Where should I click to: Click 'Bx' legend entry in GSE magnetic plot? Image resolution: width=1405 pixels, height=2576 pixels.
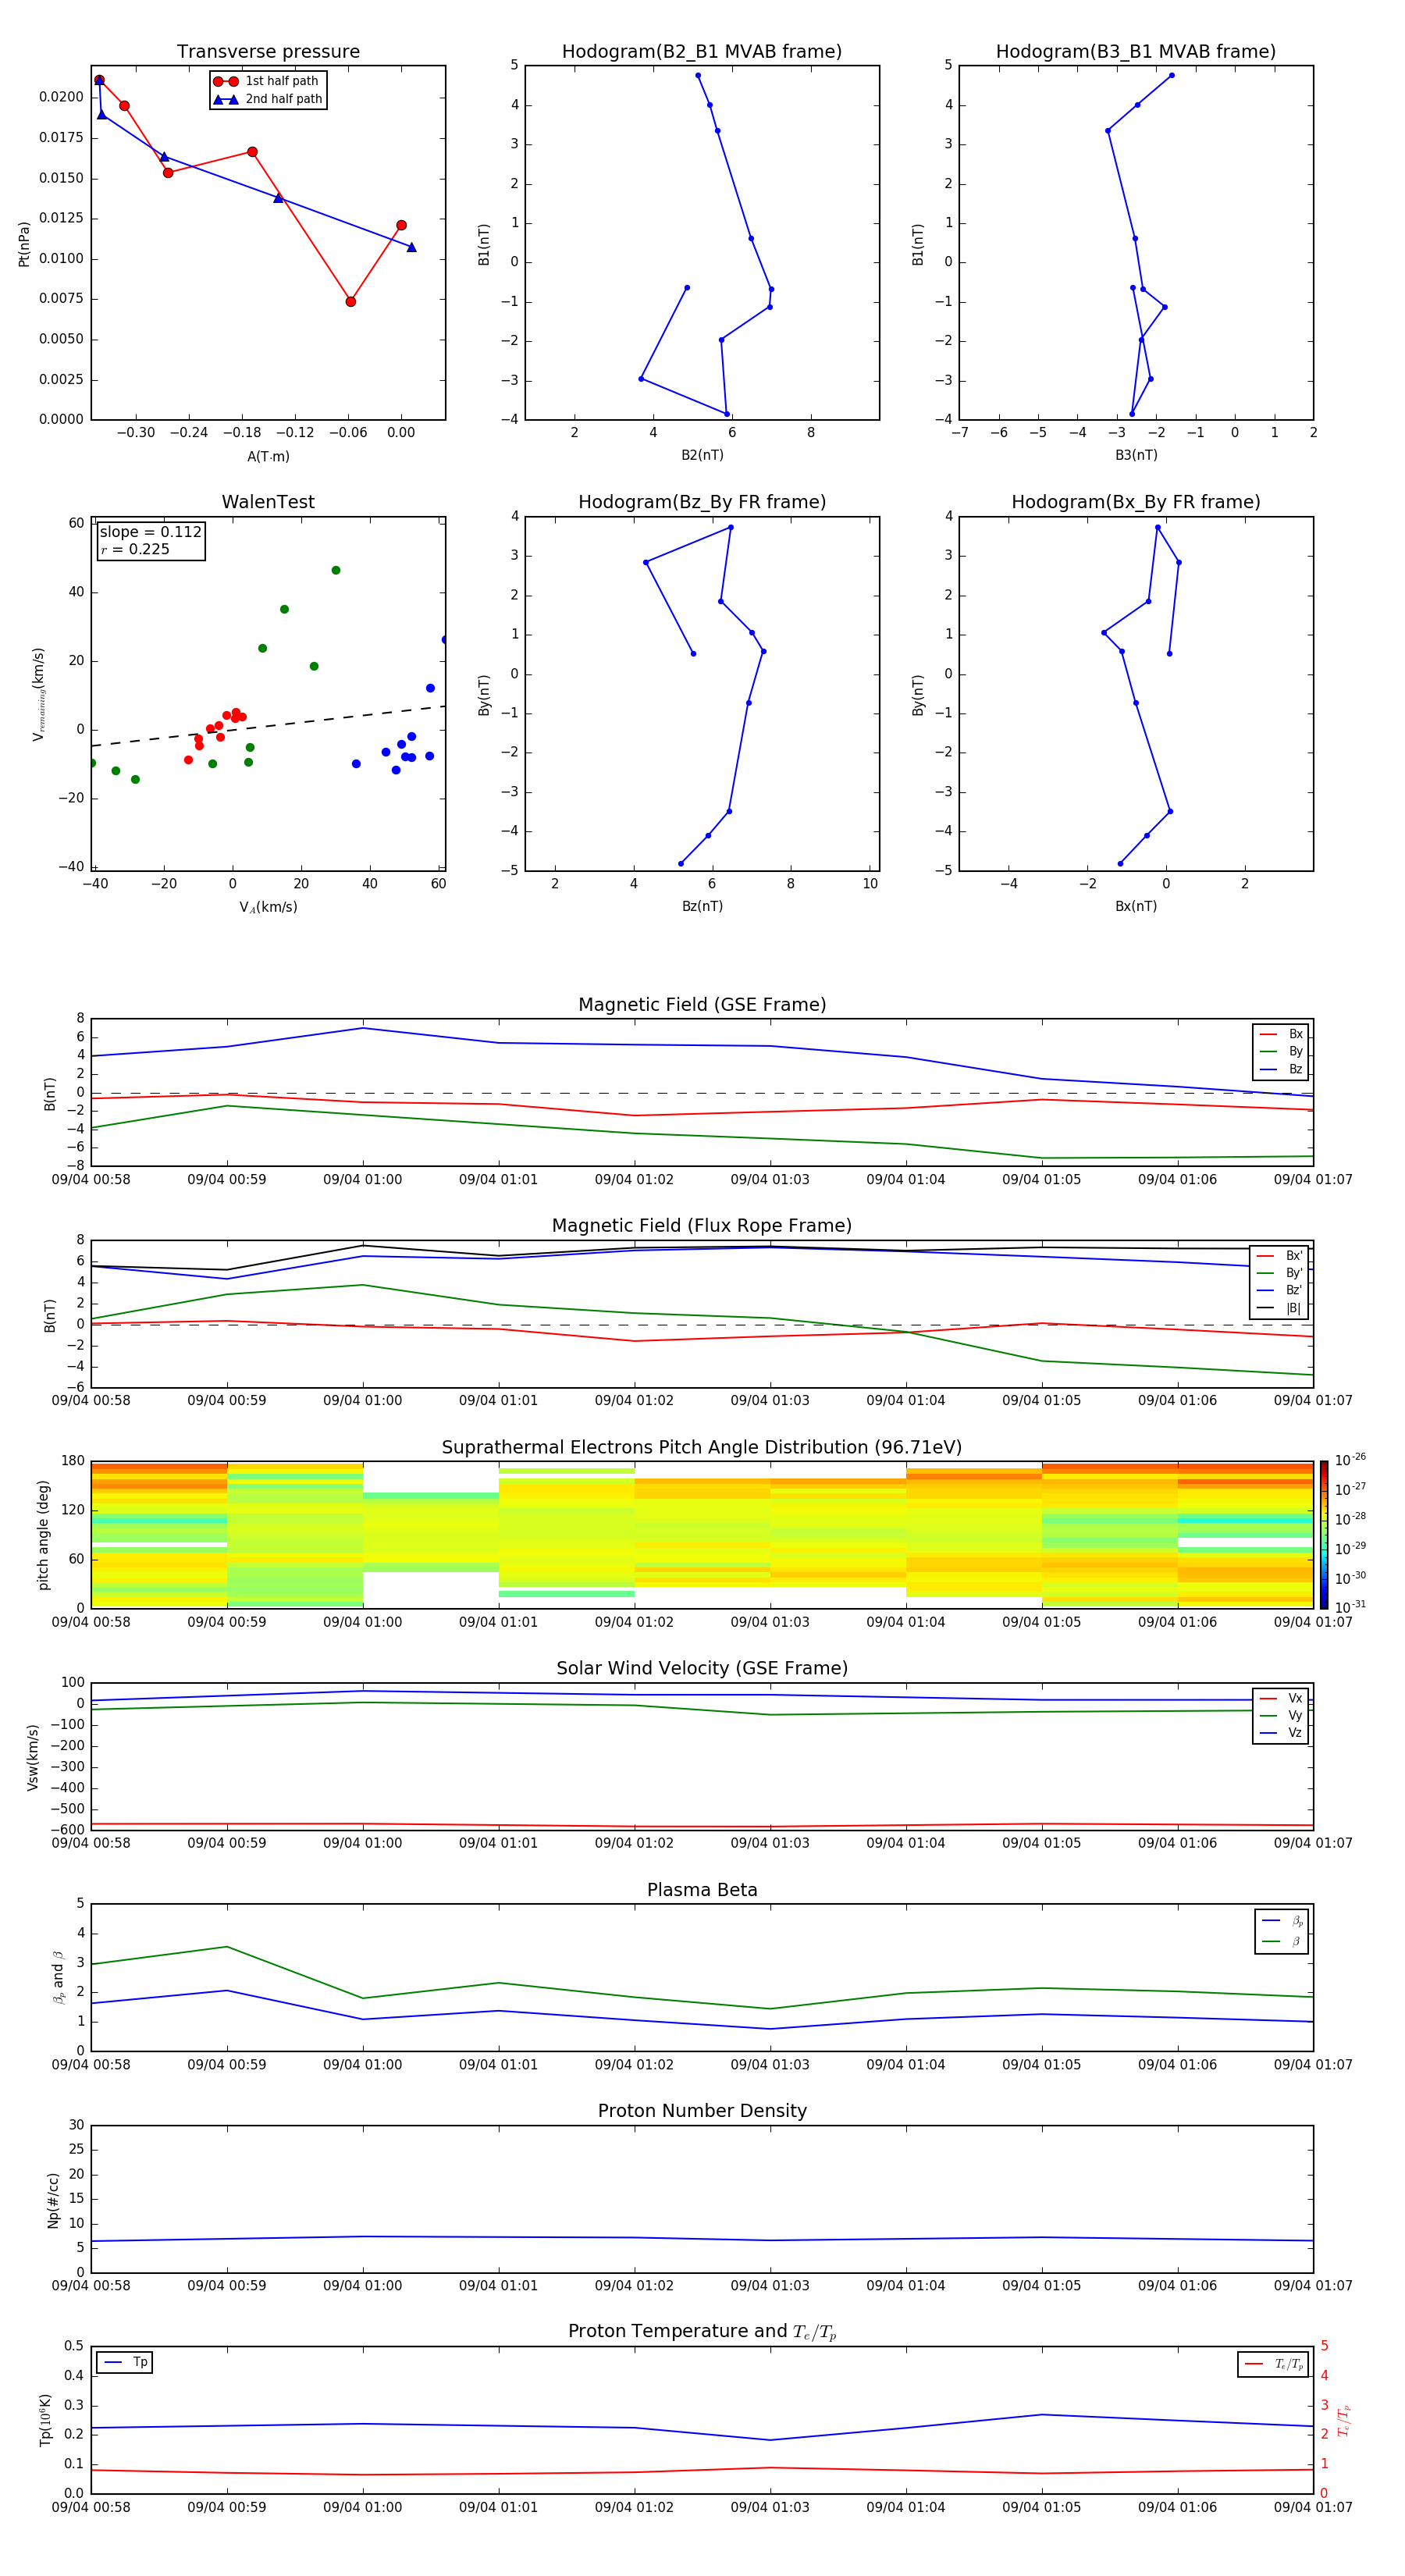(1281, 1034)
